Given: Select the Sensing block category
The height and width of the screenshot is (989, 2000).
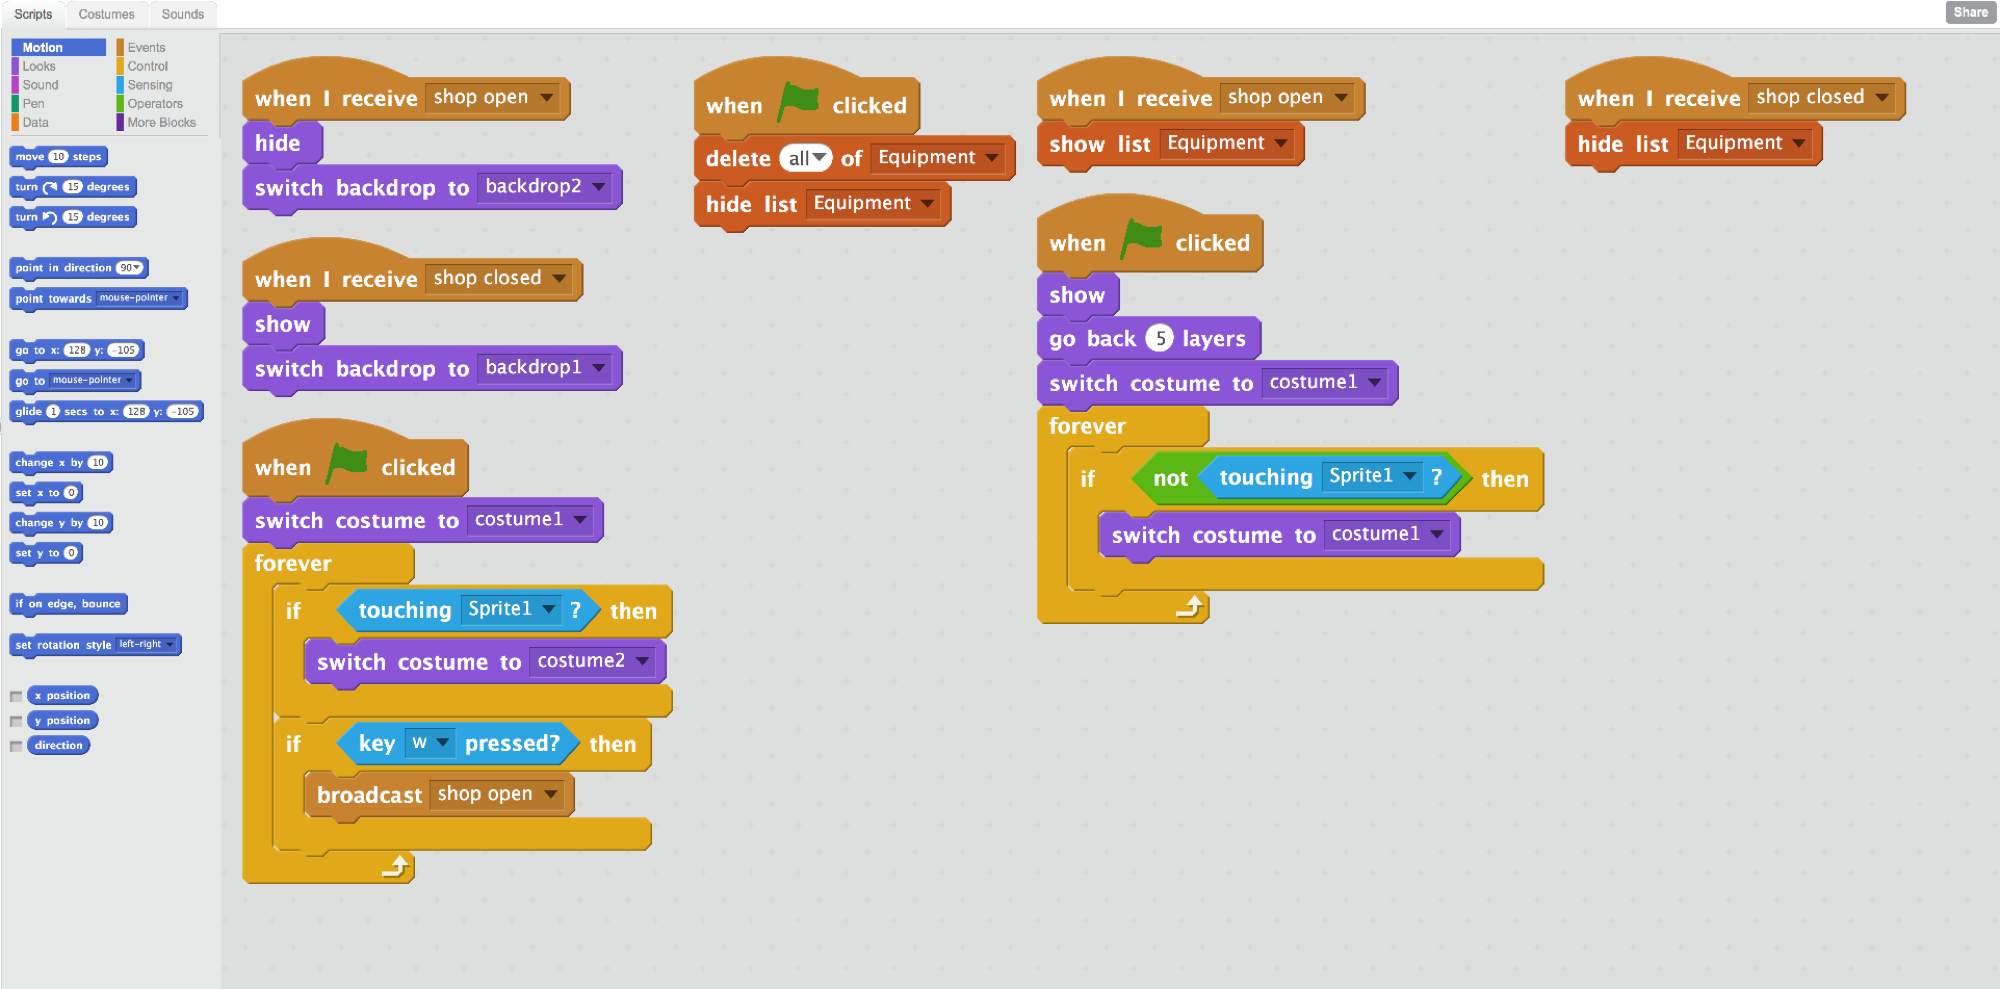Looking at the screenshot, I should [x=150, y=84].
